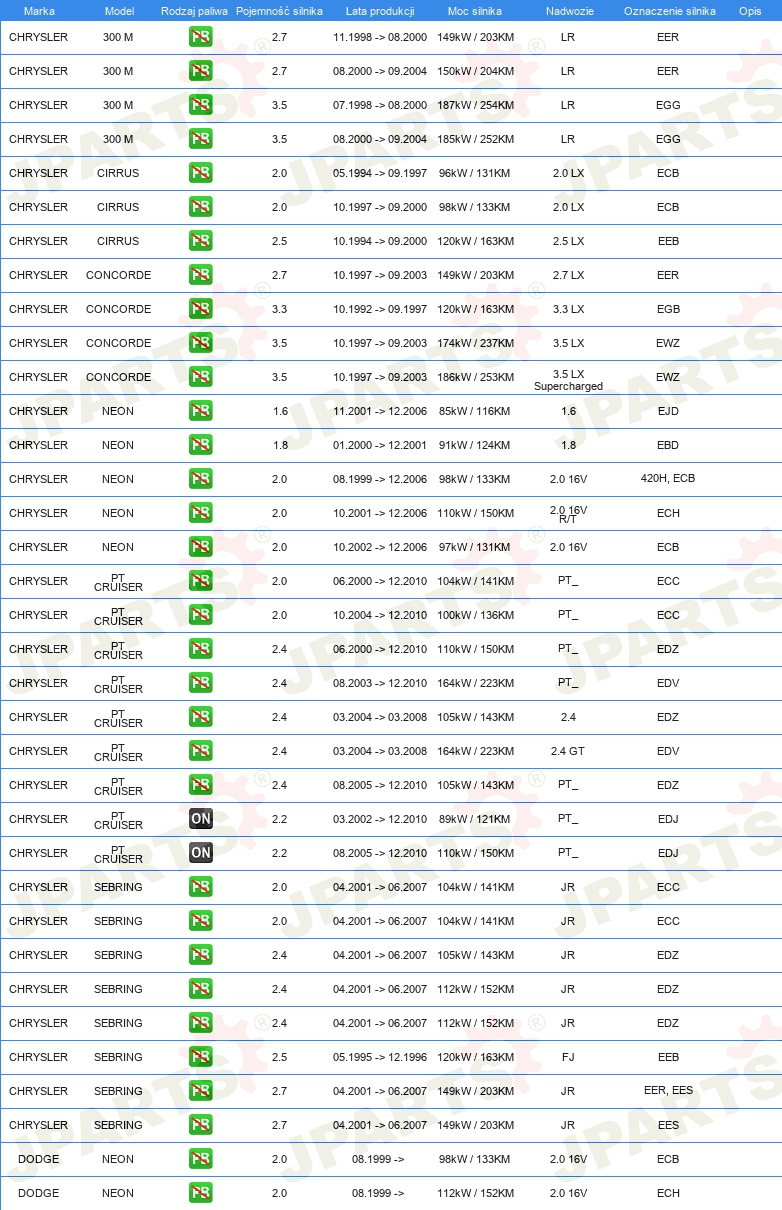This screenshot has width=782, height=1210.
Task: Click the Marka column header
Action: pos(39,11)
